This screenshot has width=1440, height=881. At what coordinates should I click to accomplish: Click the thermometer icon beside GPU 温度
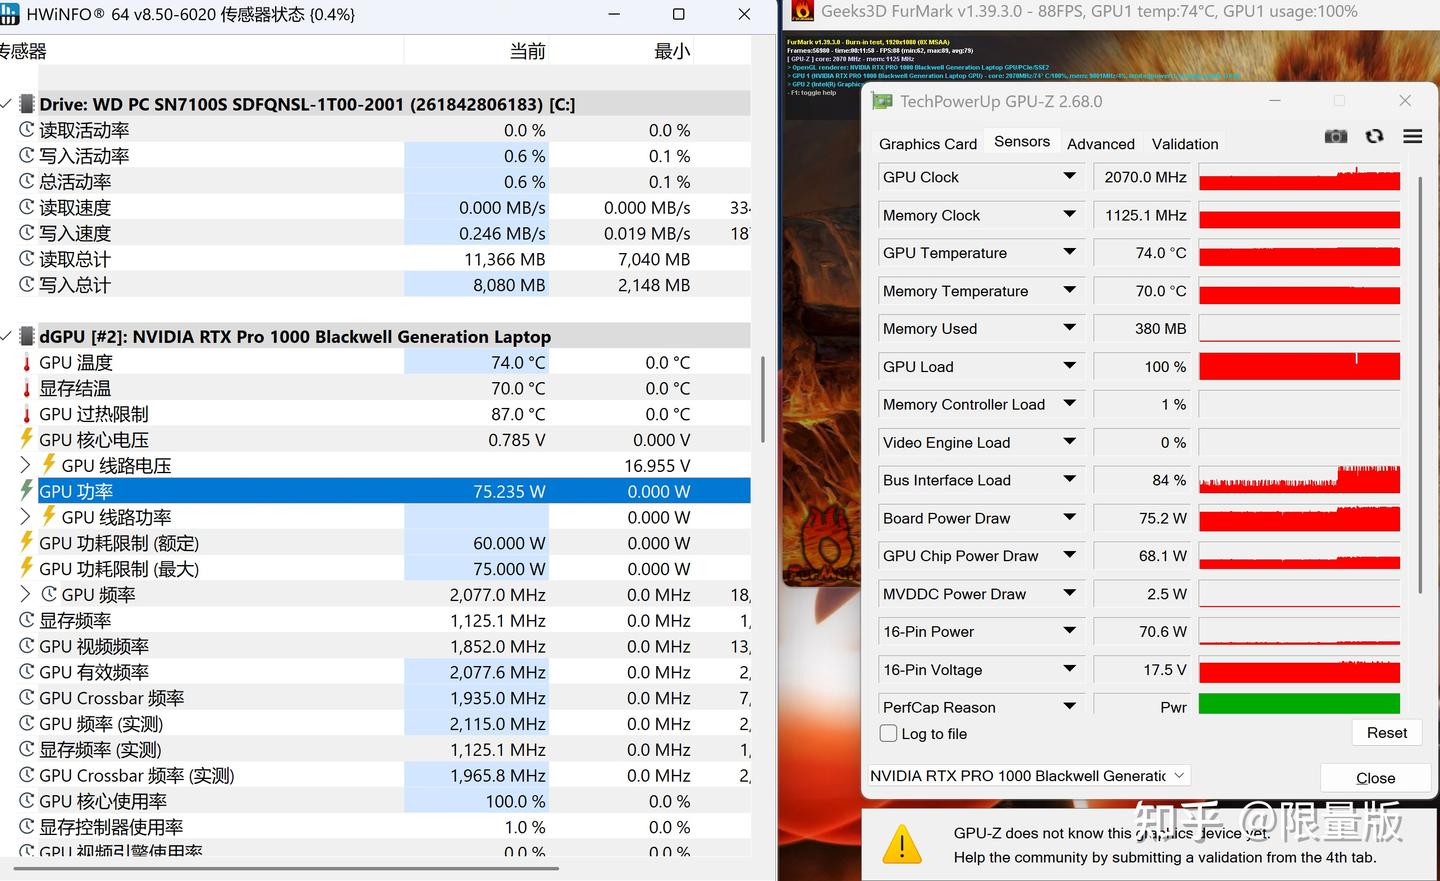[x=27, y=362]
